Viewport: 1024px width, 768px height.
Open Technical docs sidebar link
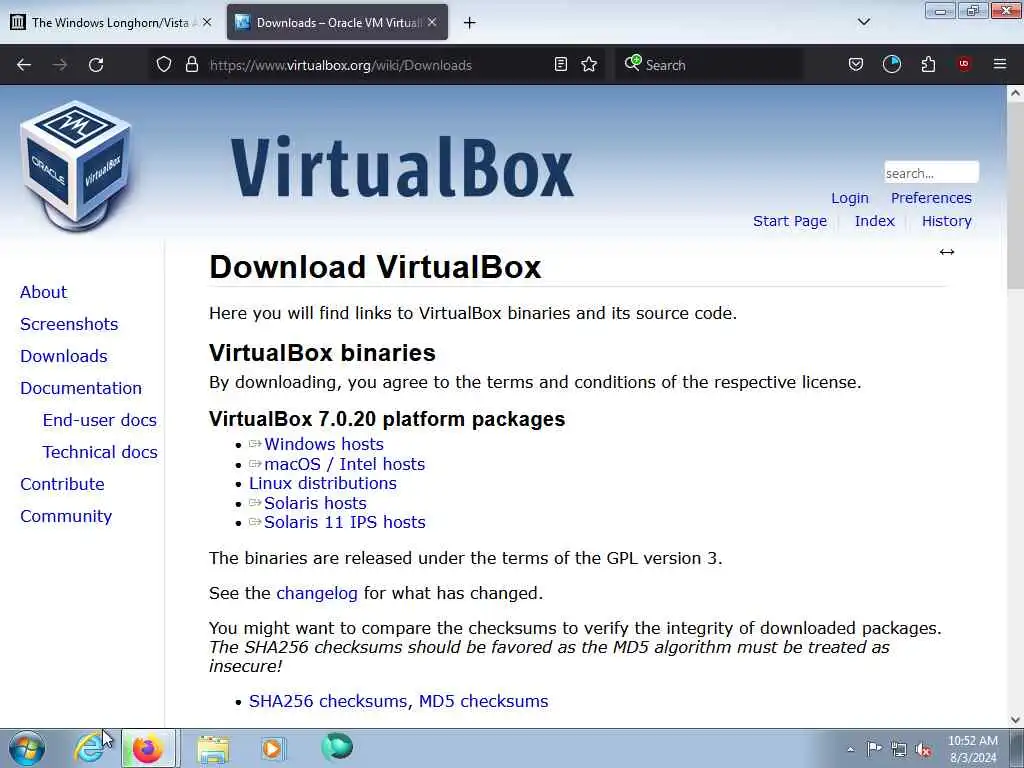[100, 452]
